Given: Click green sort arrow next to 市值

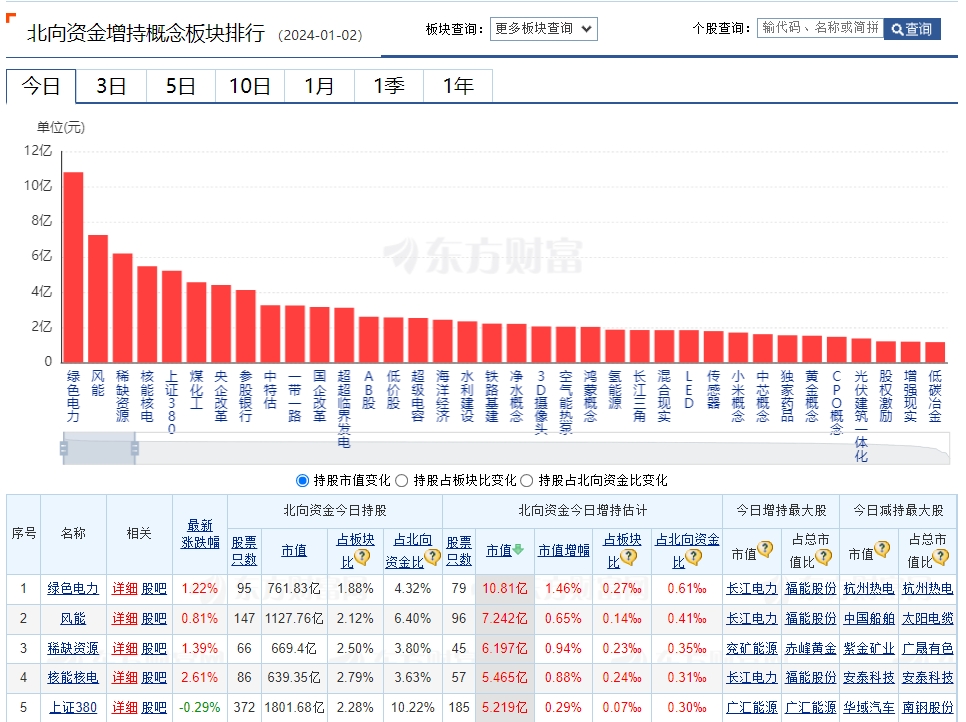Looking at the screenshot, I should (x=519, y=549).
